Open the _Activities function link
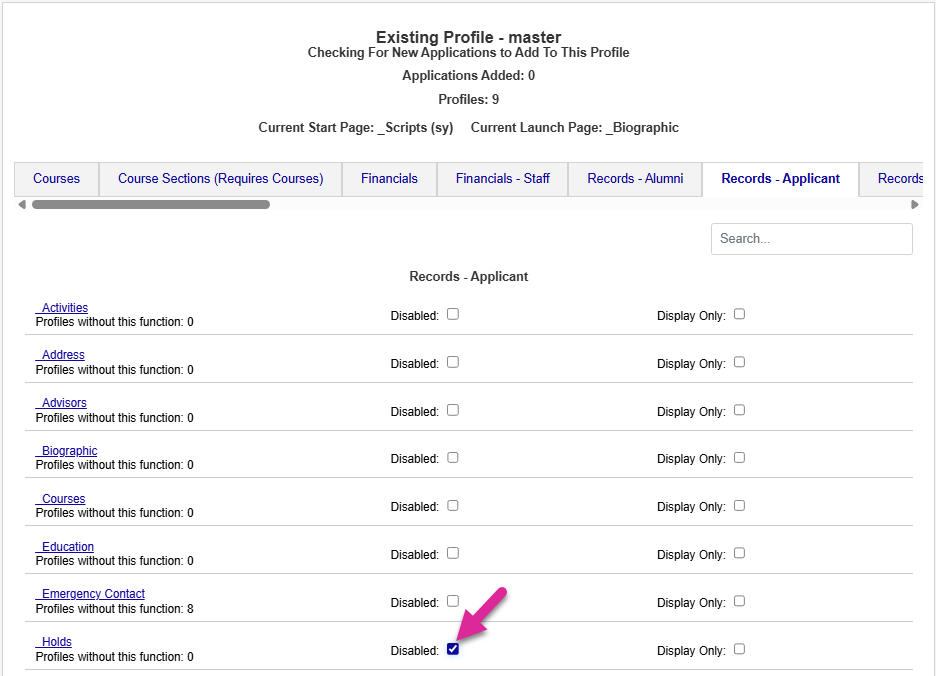936x676 pixels. click(x=62, y=308)
